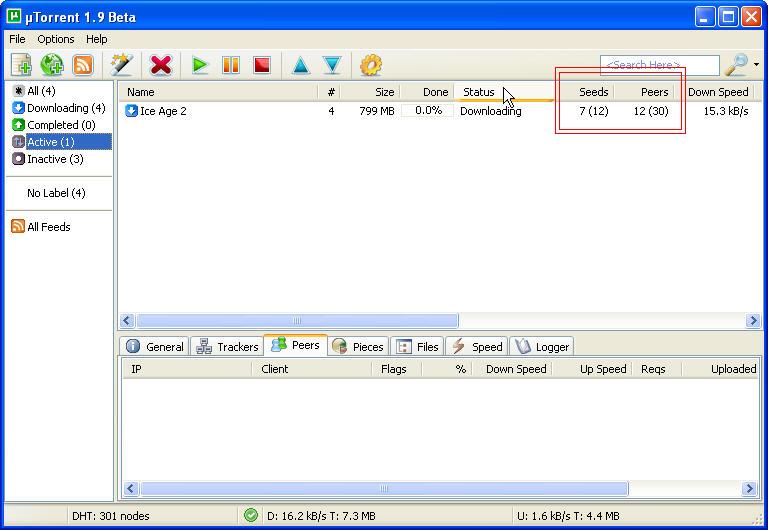The height and width of the screenshot is (530, 768).
Task: Sort by the # column header
Action: 329,92
